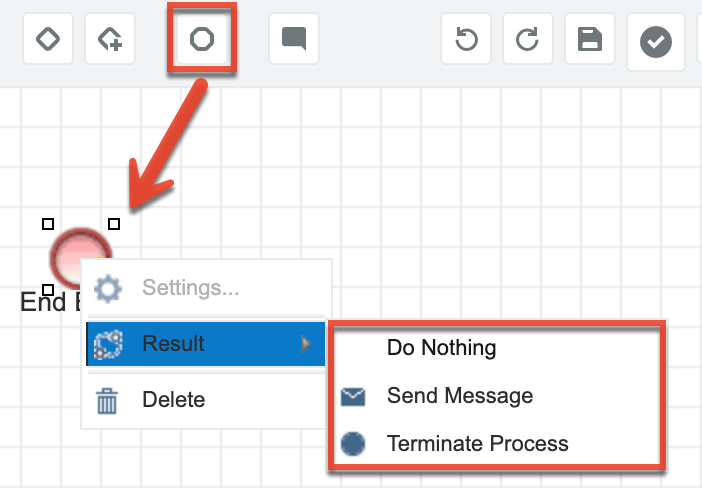The image size is (702, 488).
Task: Select the diamond Gateway tool in toolbar
Action: click(x=48, y=39)
